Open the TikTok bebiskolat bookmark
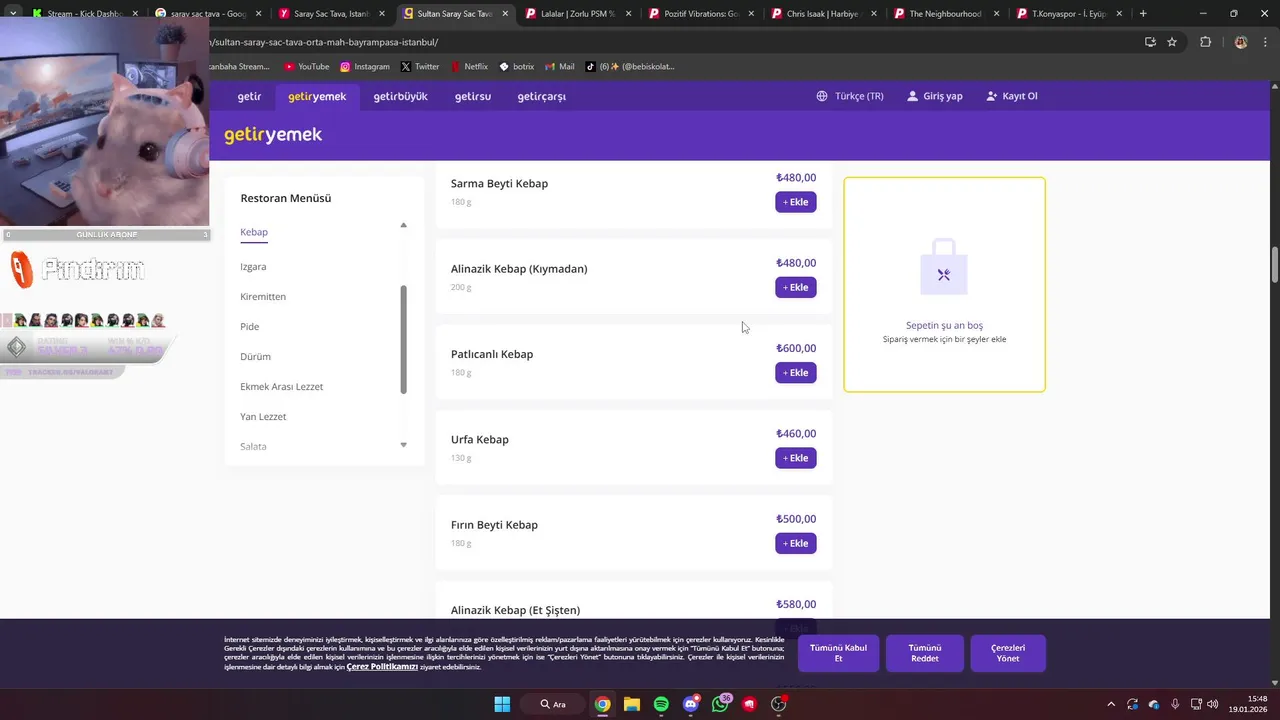 click(630, 67)
